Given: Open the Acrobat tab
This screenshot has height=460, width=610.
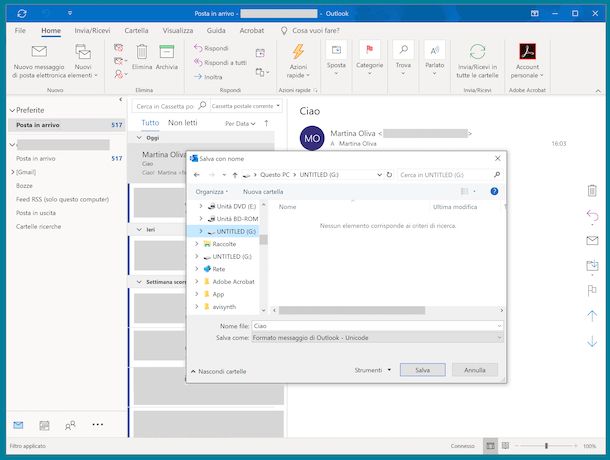Looking at the screenshot, I should 252,30.
